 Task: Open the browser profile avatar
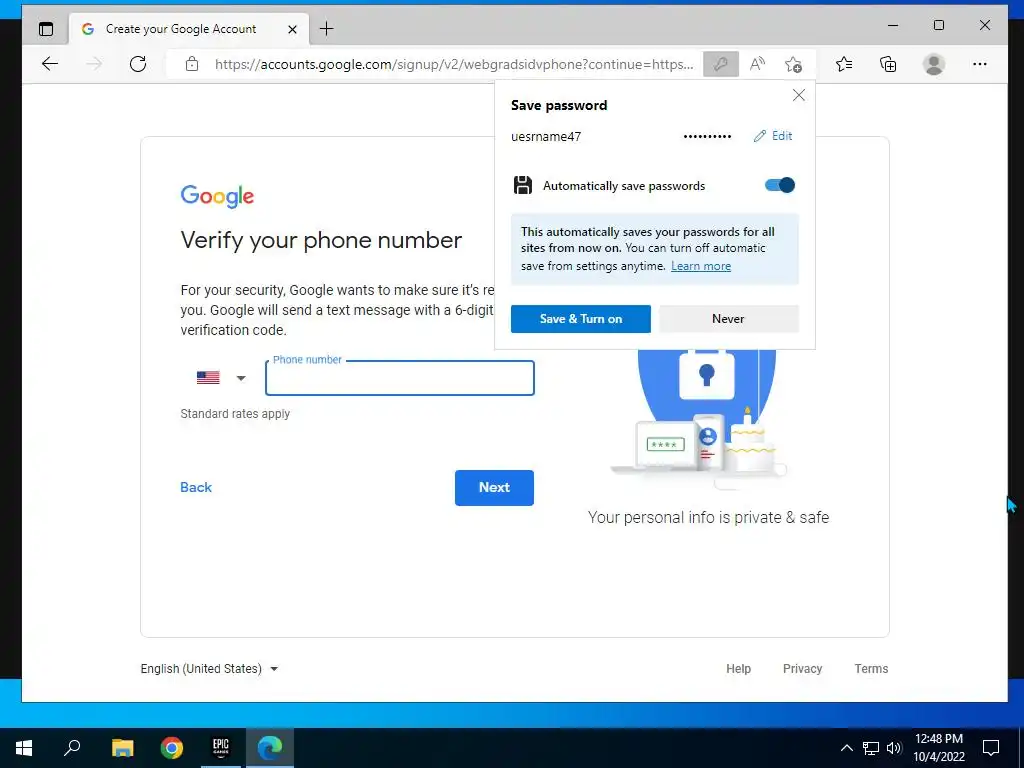tap(934, 64)
